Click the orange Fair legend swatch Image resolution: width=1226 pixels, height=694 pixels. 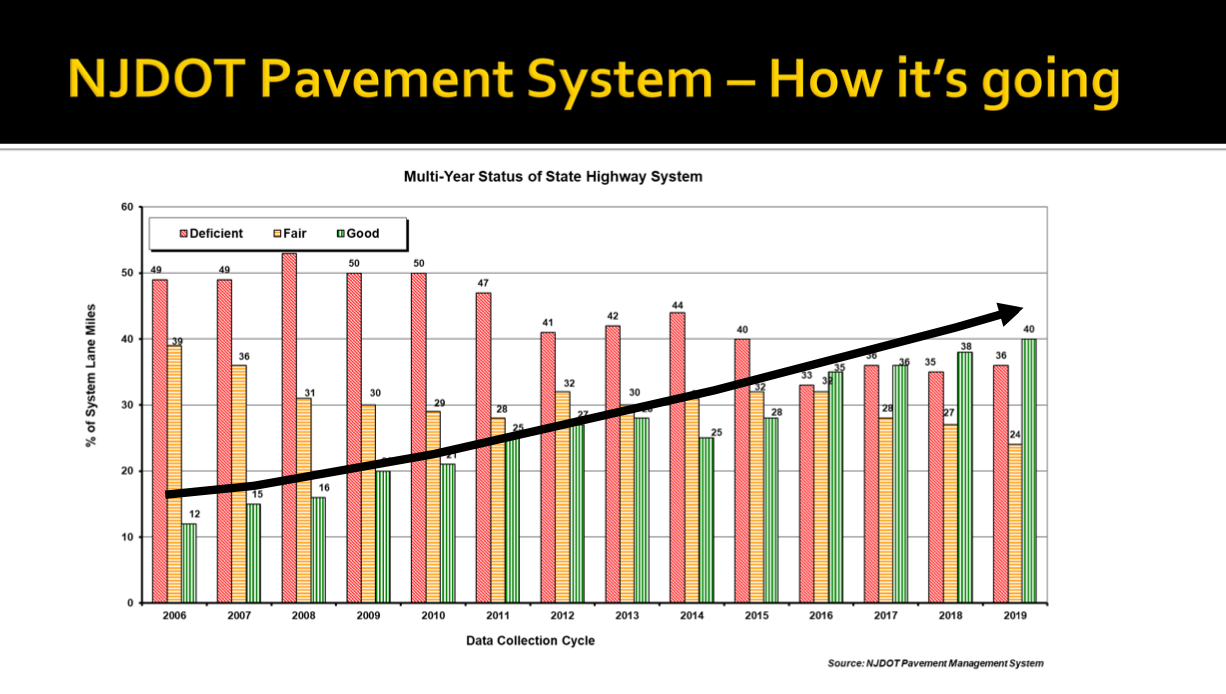276,234
